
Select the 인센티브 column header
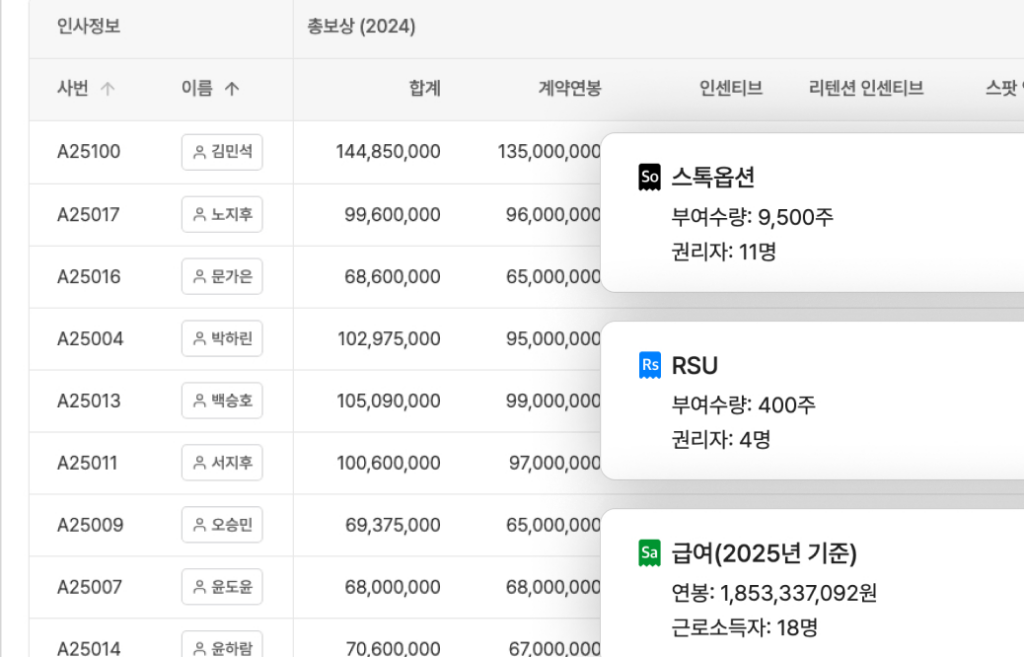click(x=731, y=89)
